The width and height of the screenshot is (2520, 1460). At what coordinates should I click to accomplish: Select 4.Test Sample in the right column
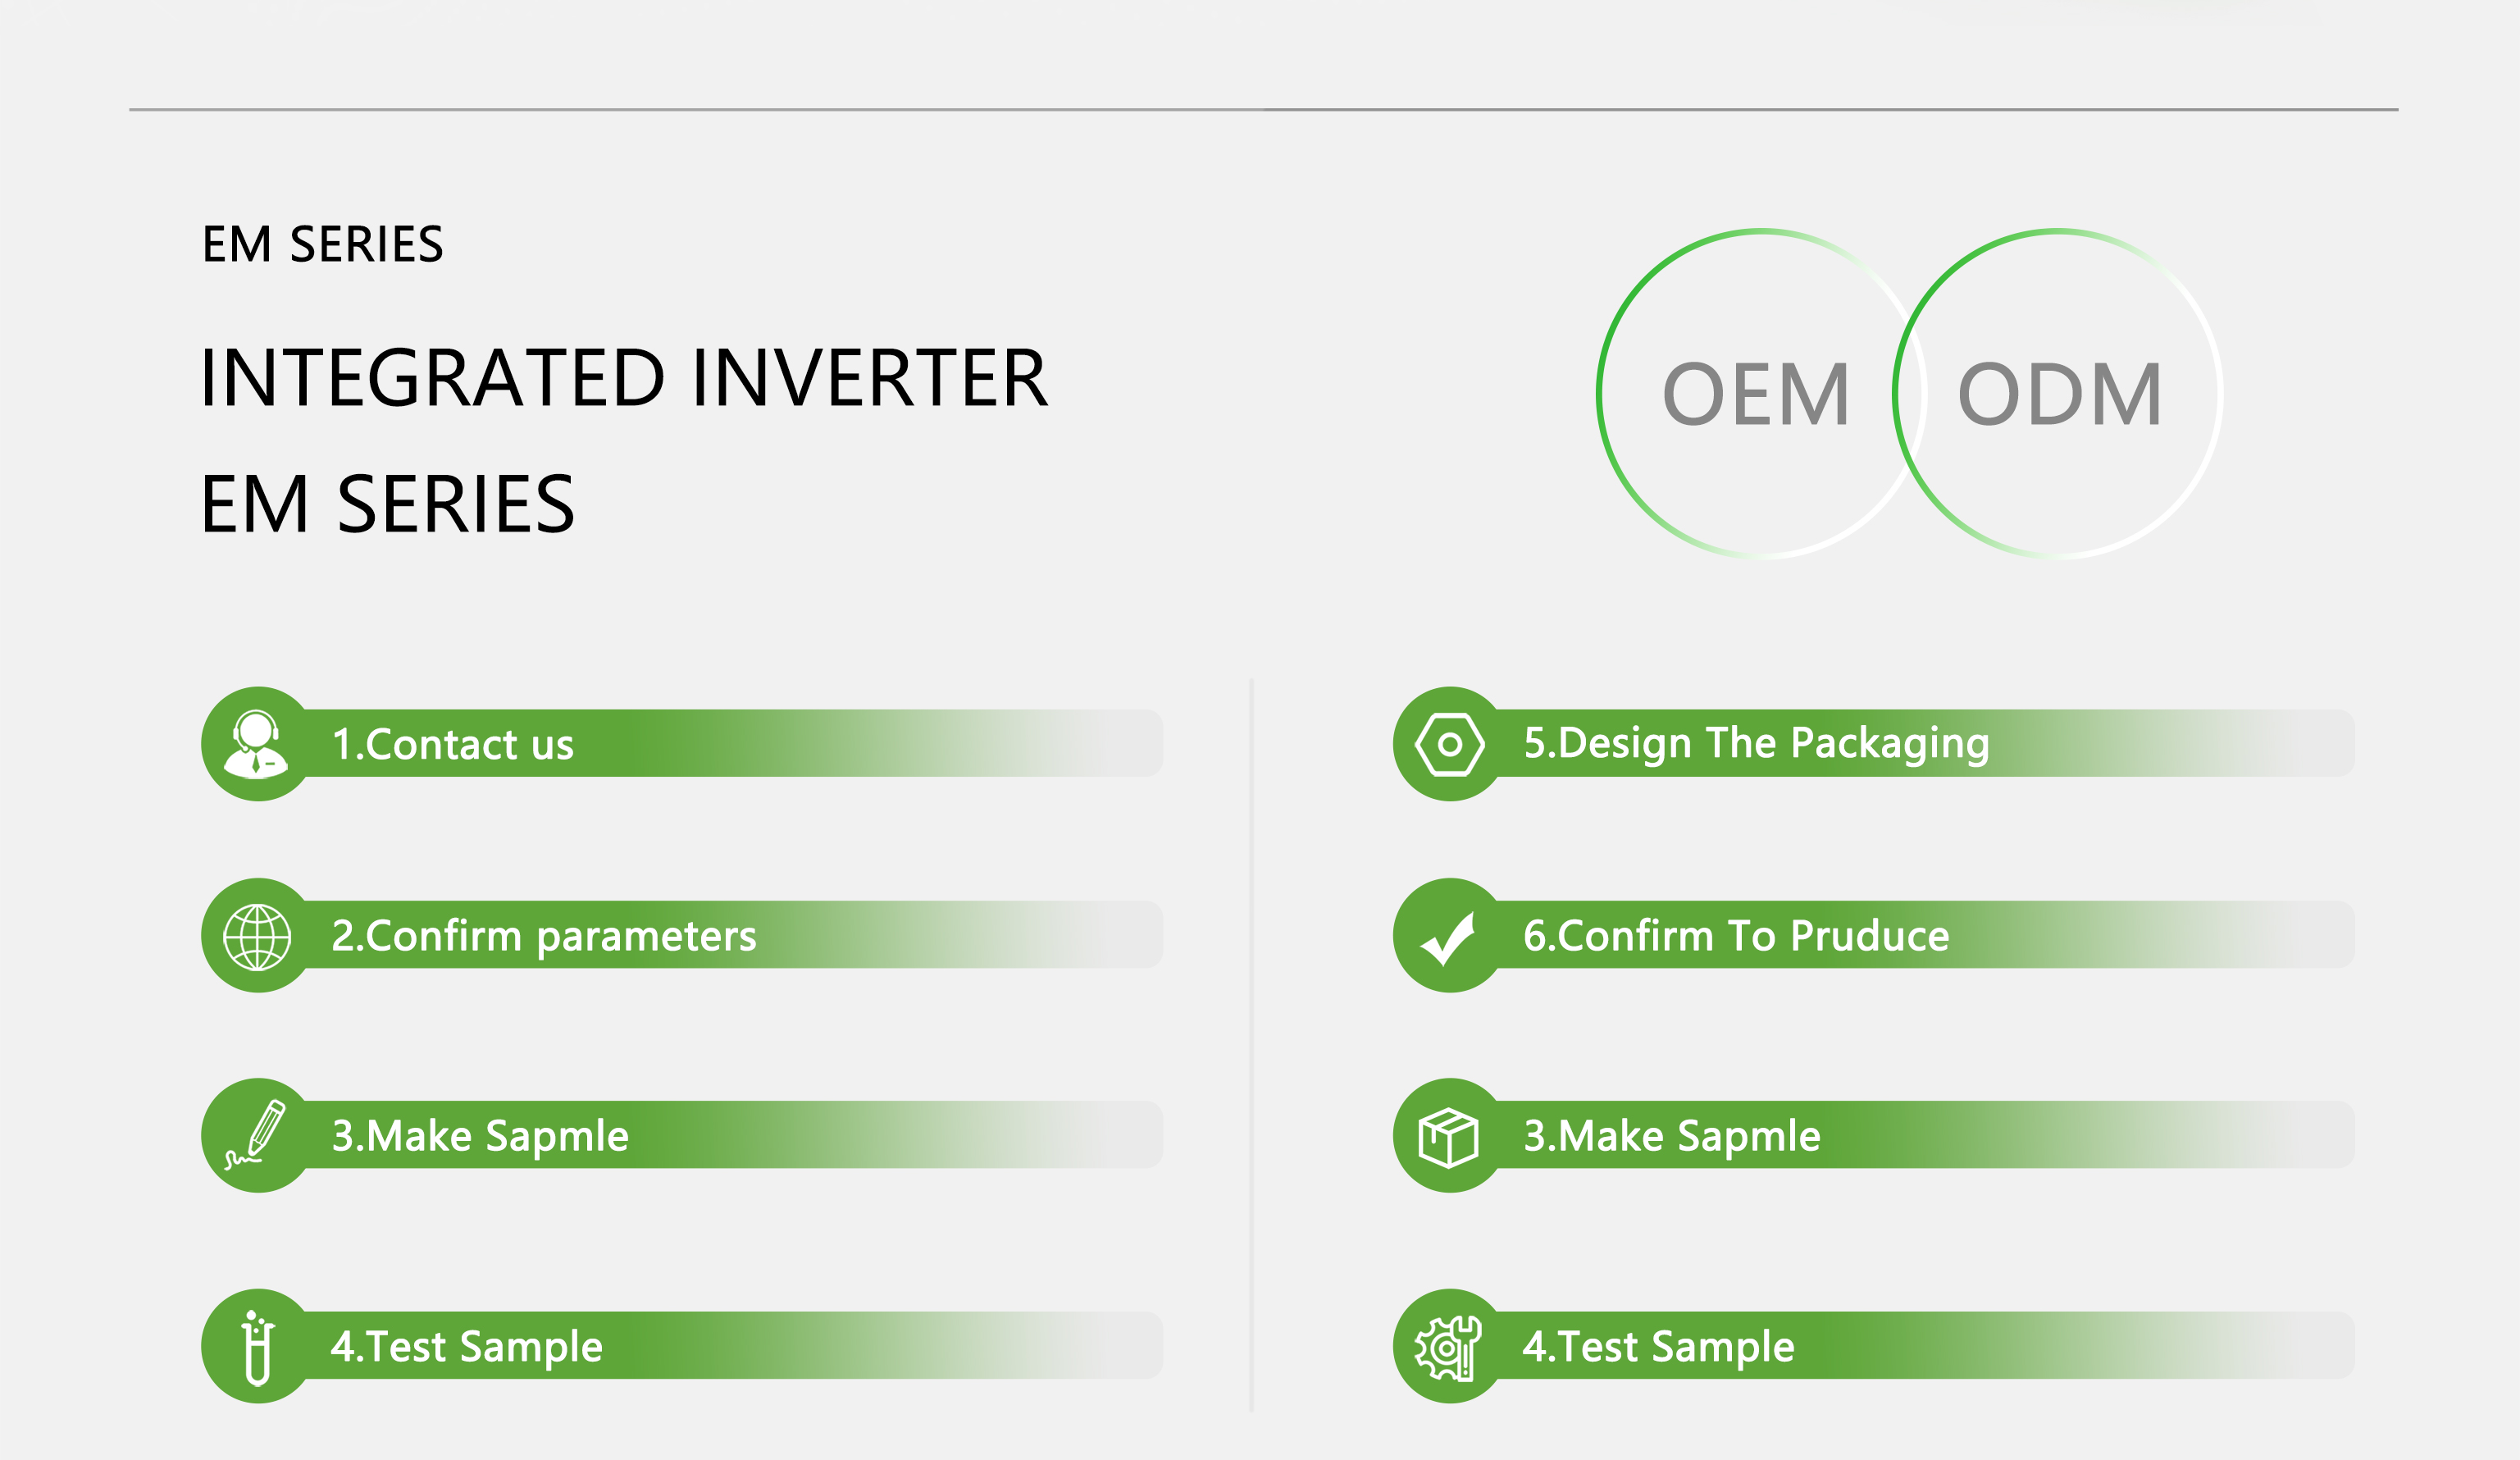click(x=1874, y=1346)
